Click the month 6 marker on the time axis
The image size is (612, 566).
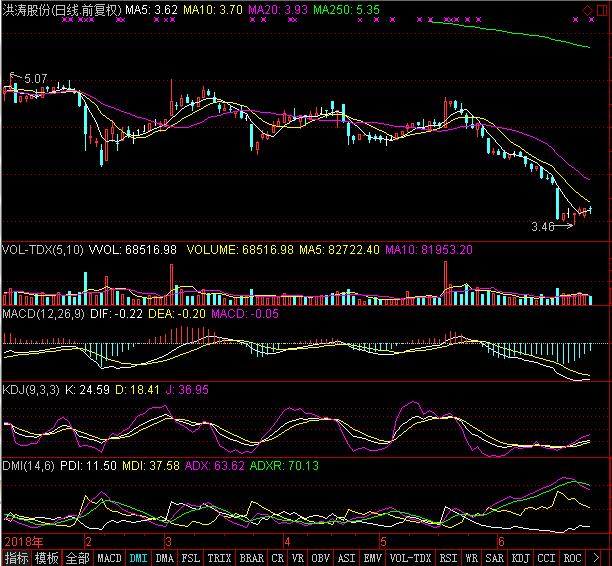pos(501,542)
